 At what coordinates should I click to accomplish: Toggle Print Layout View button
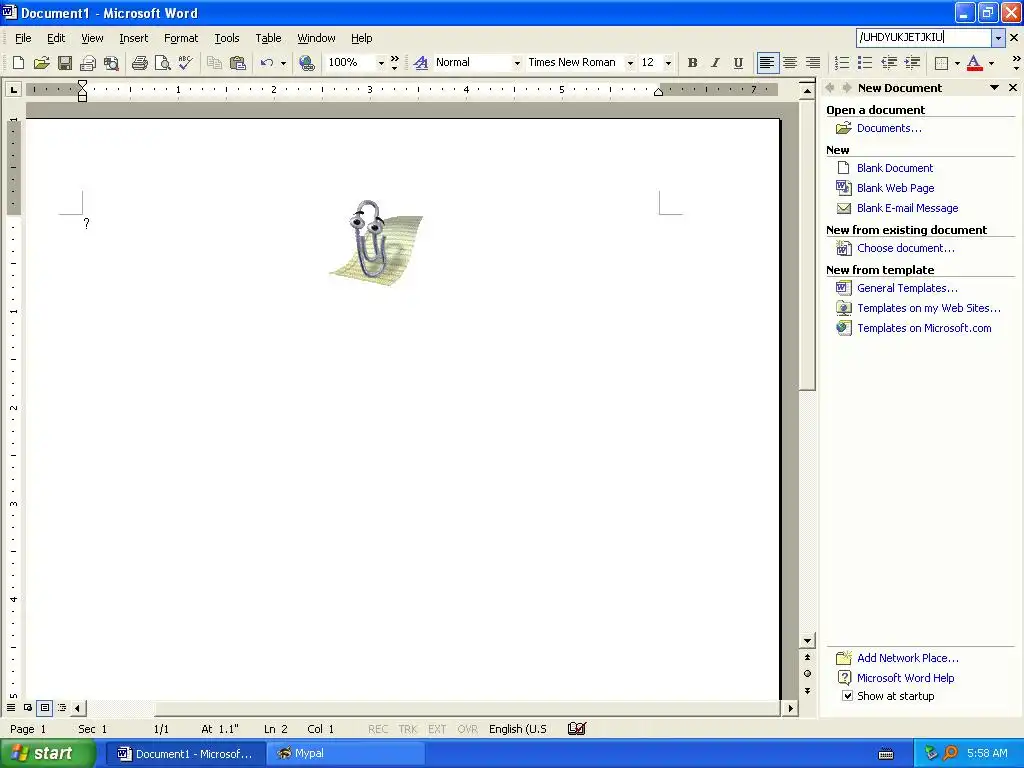tap(44, 707)
